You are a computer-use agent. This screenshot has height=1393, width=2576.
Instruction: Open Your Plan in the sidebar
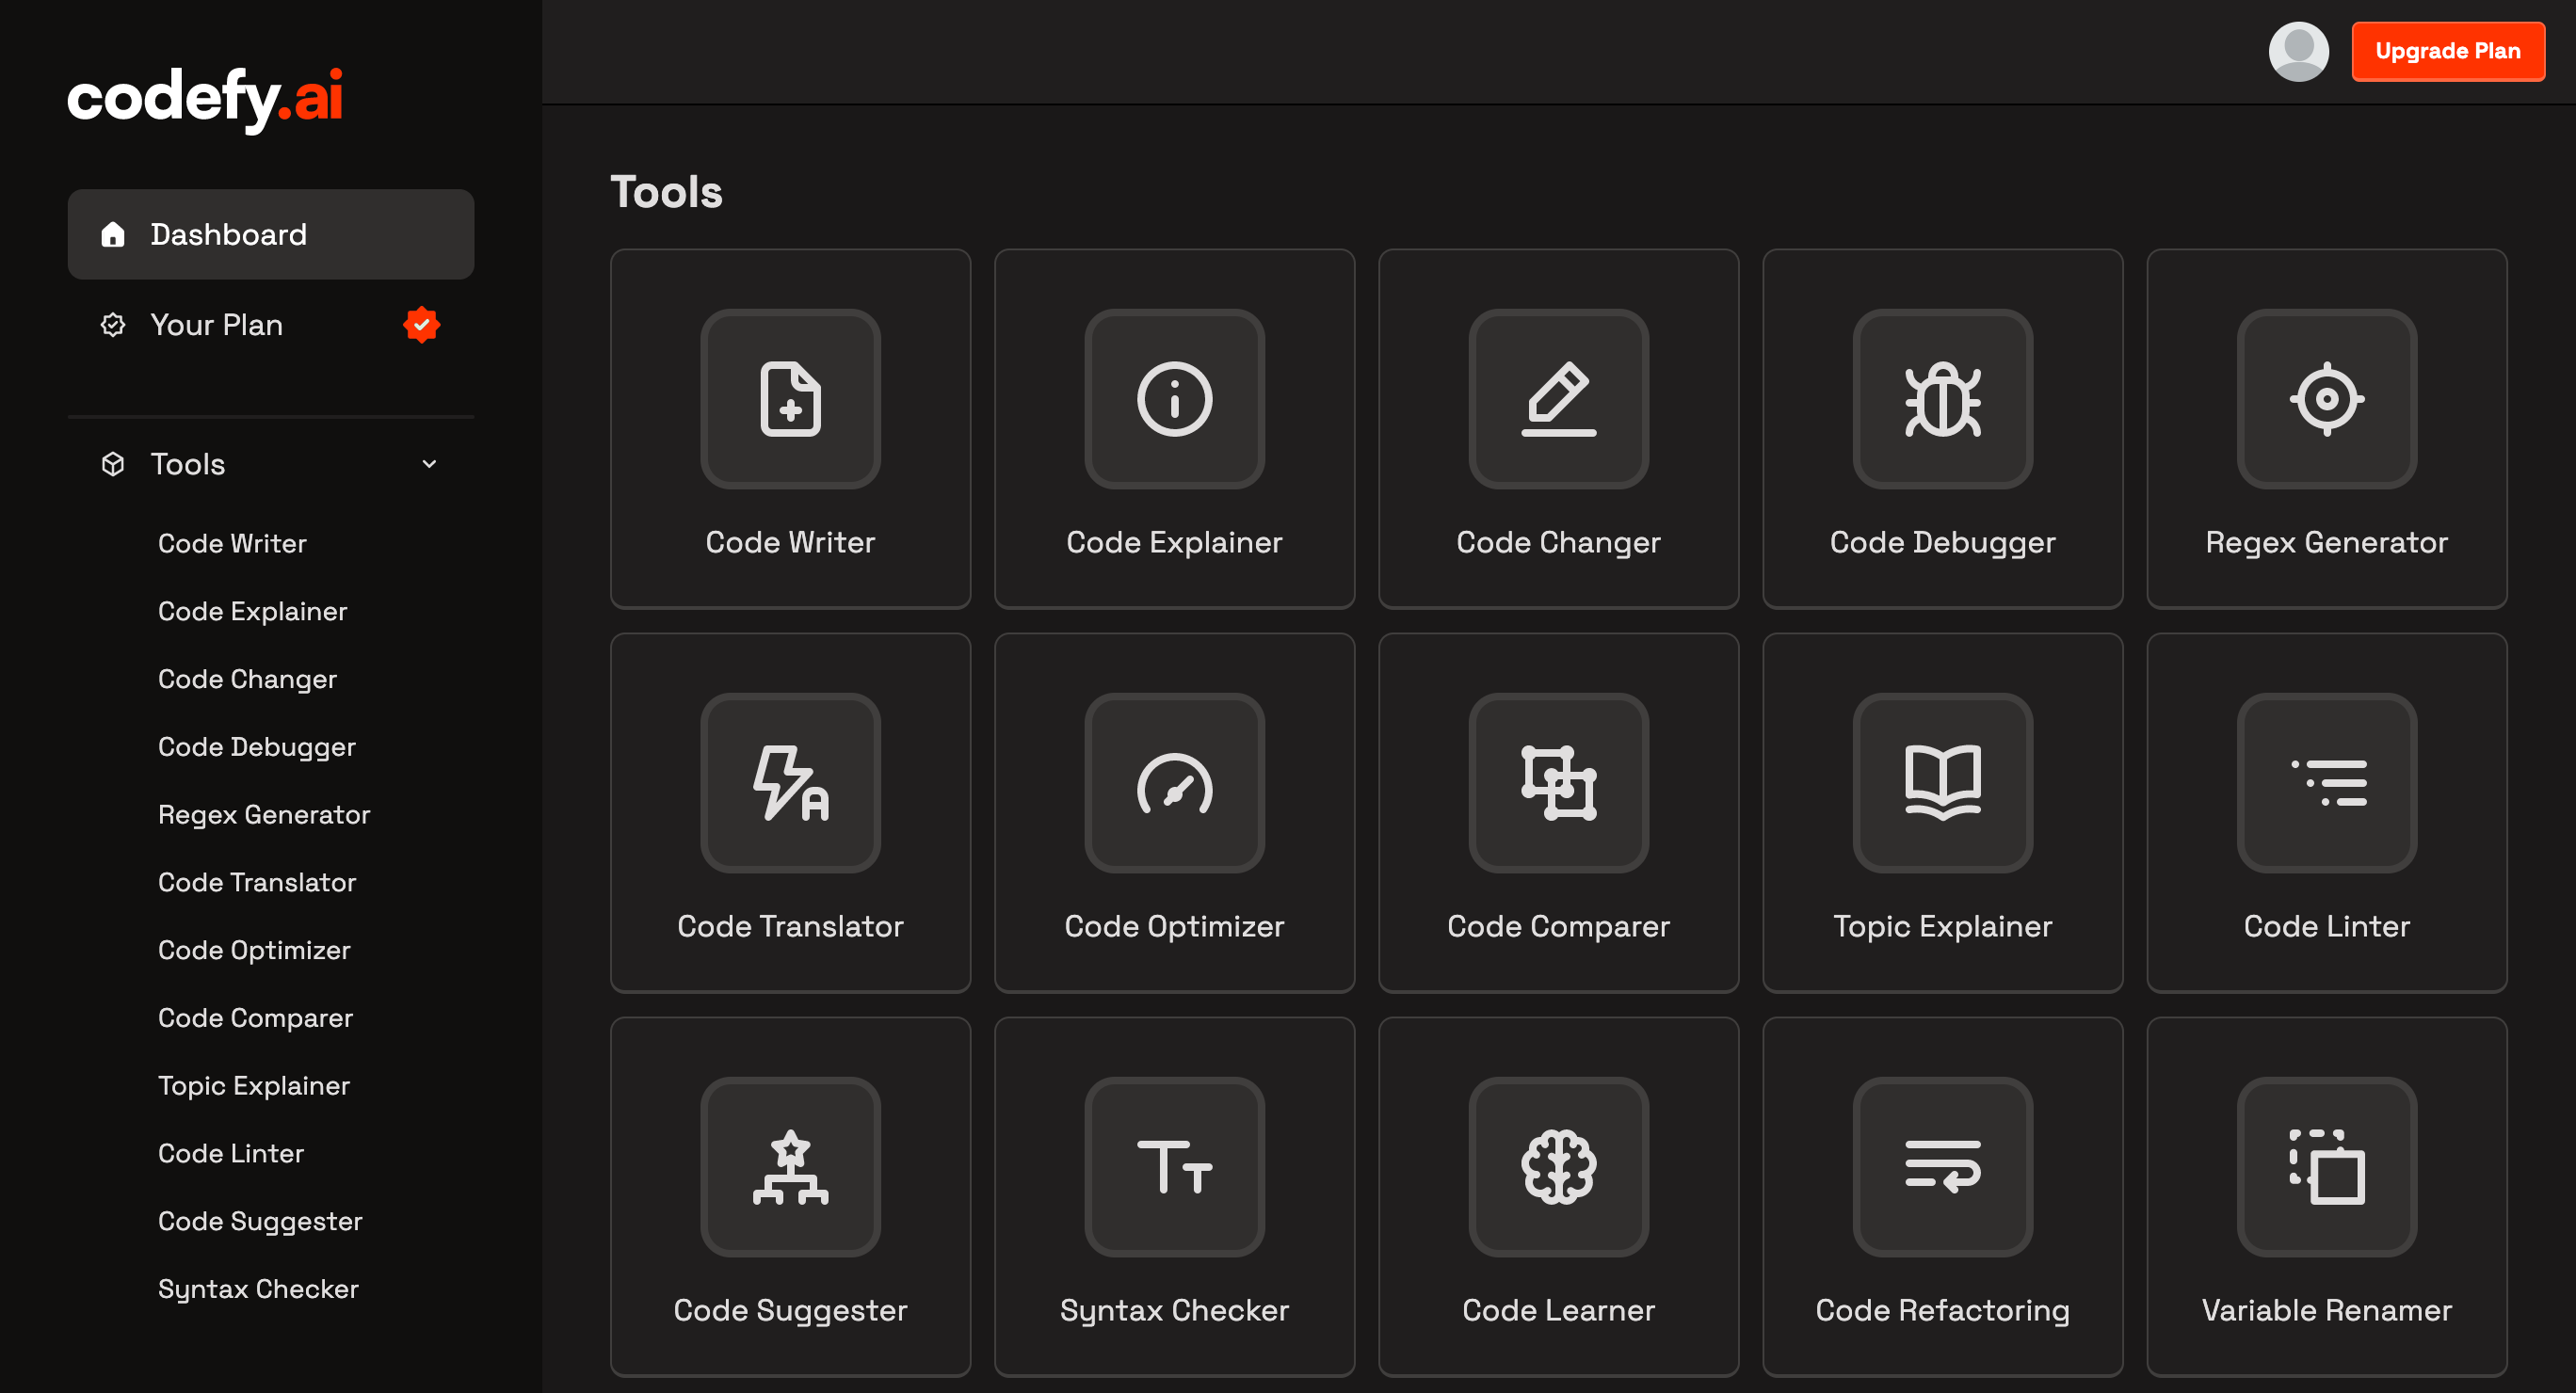click(216, 325)
